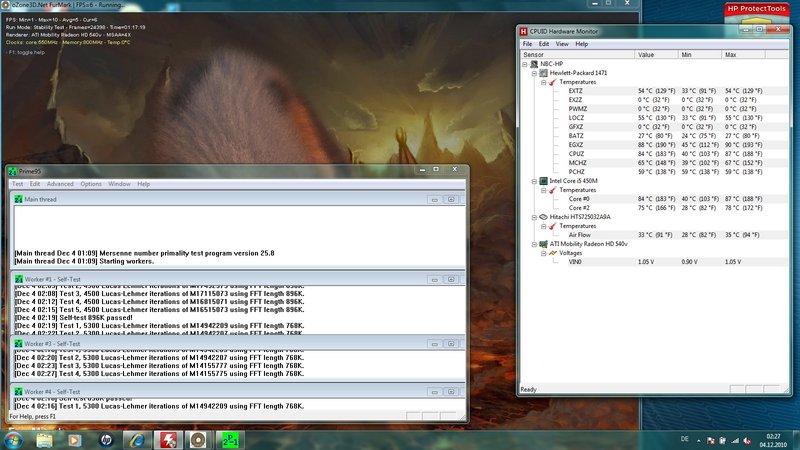Maximize the Worker #3 Self-Test window
Viewport: 800px width, 450px height.
[x=451, y=344]
